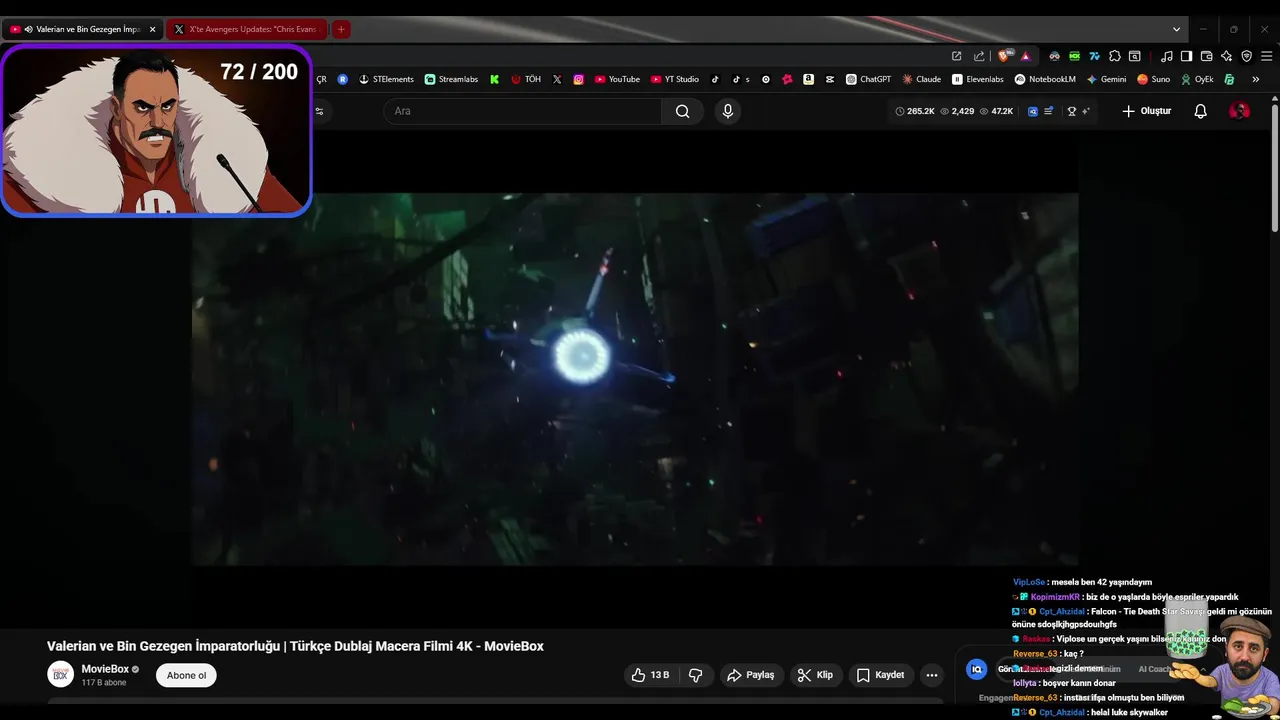Image resolution: width=1280 pixels, height=720 pixels.
Task: Open the MovieBox channel name link
Action: click(105, 669)
